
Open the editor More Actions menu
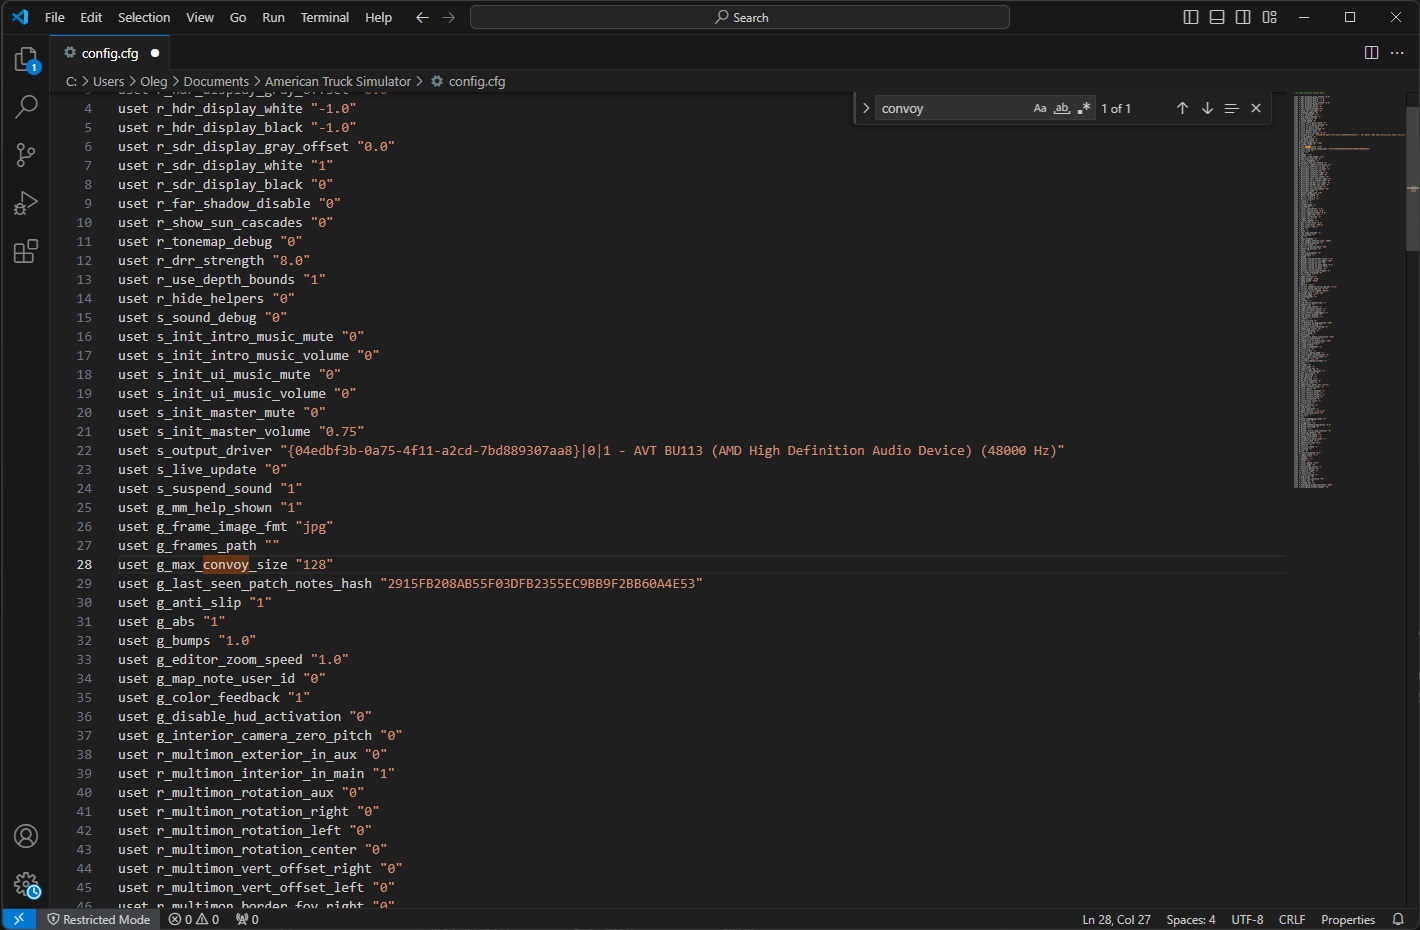pyautogui.click(x=1397, y=53)
